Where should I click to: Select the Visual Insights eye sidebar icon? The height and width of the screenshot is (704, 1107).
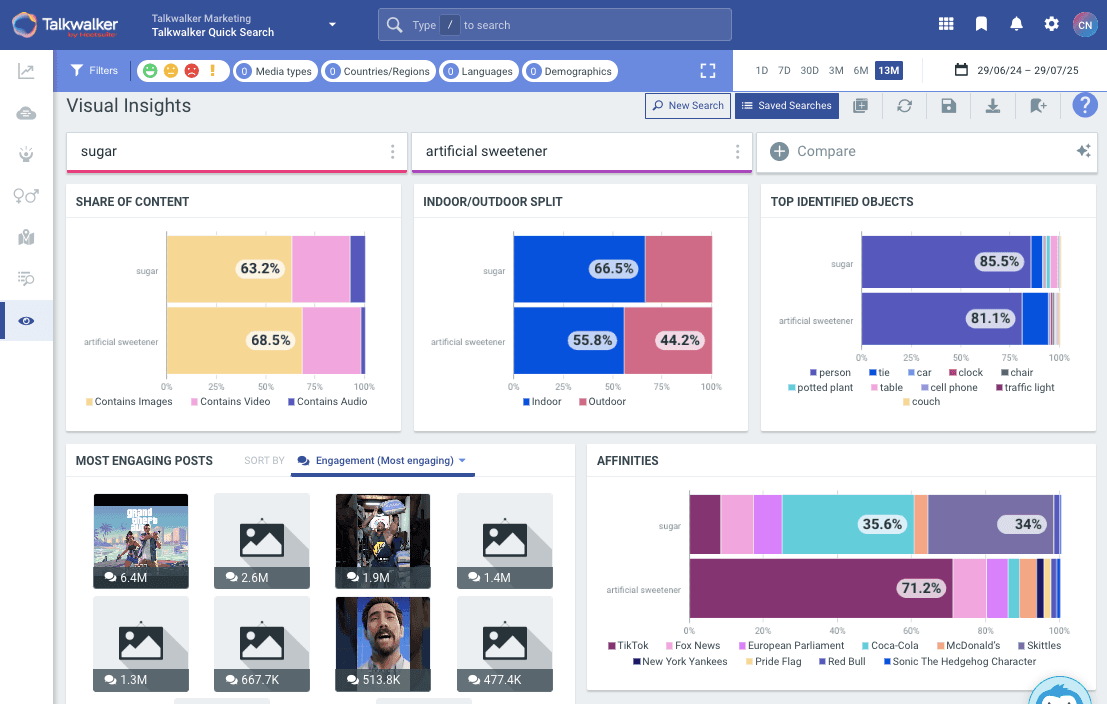pos(26,321)
